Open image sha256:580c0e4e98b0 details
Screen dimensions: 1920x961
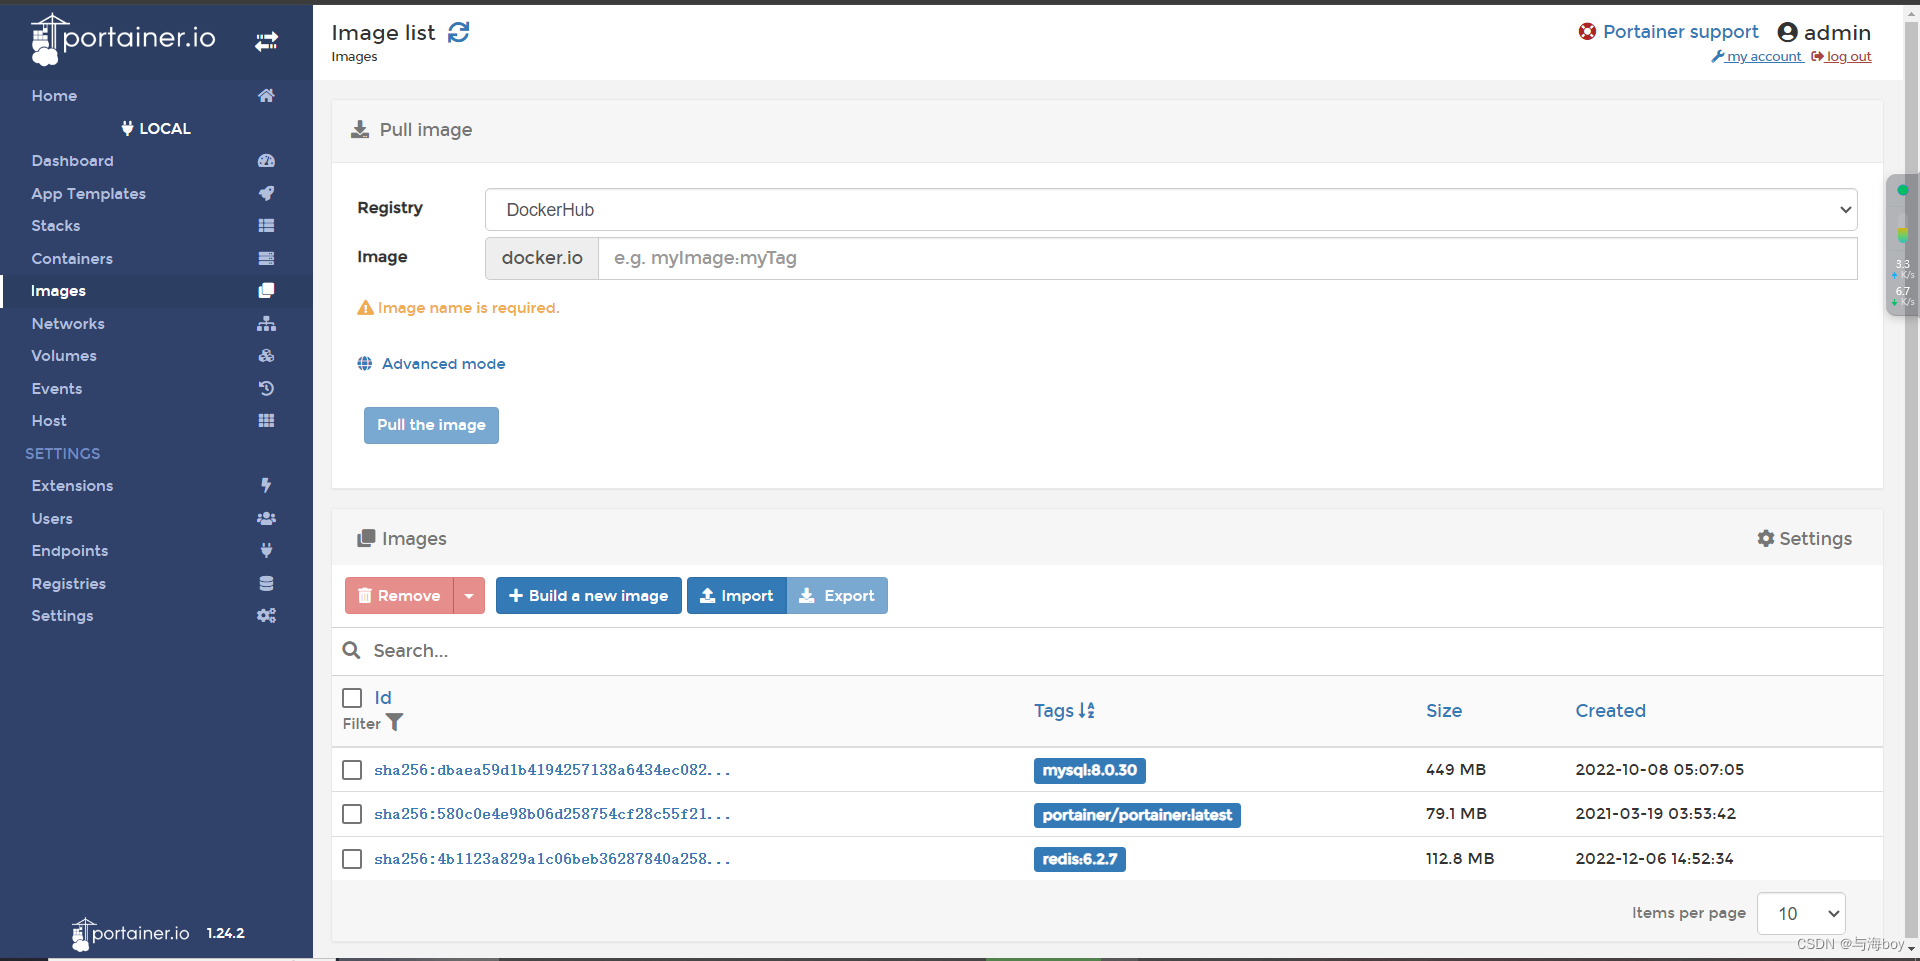click(x=552, y=814)
